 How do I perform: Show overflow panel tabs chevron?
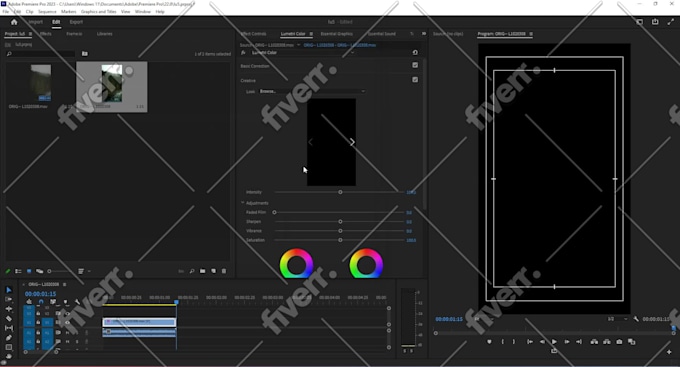coord(424,34)
